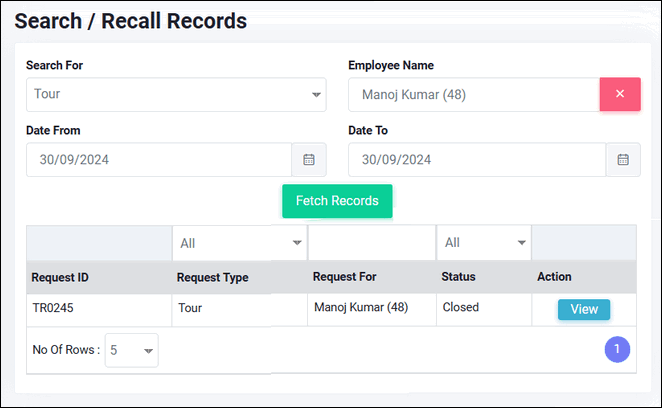Image resolution: width=662 pixels, height=408 pixels.
Task: Focus the Date From text field
Action: point(158,160)
